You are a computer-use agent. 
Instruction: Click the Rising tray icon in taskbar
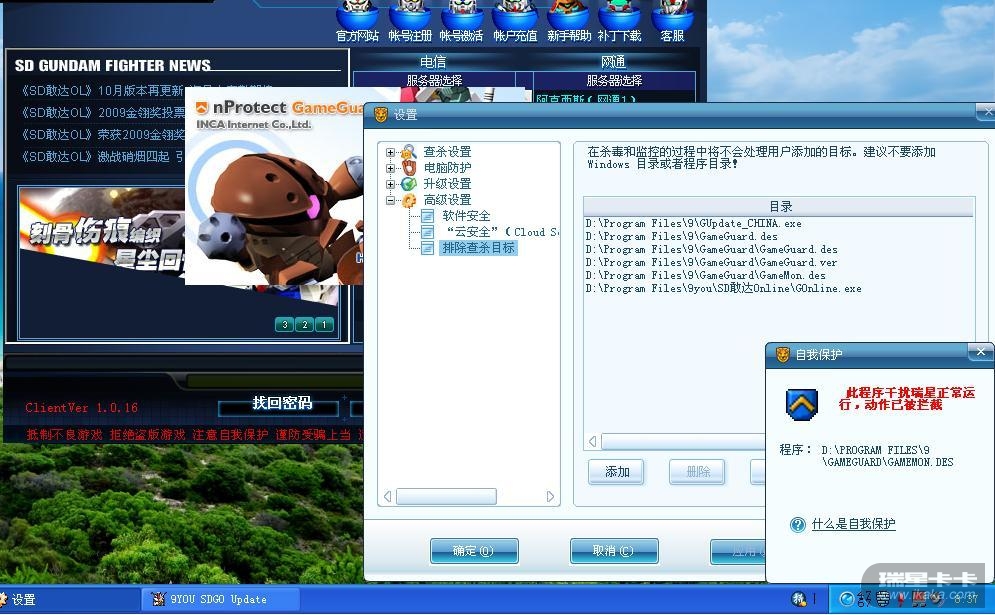point(798,598)
